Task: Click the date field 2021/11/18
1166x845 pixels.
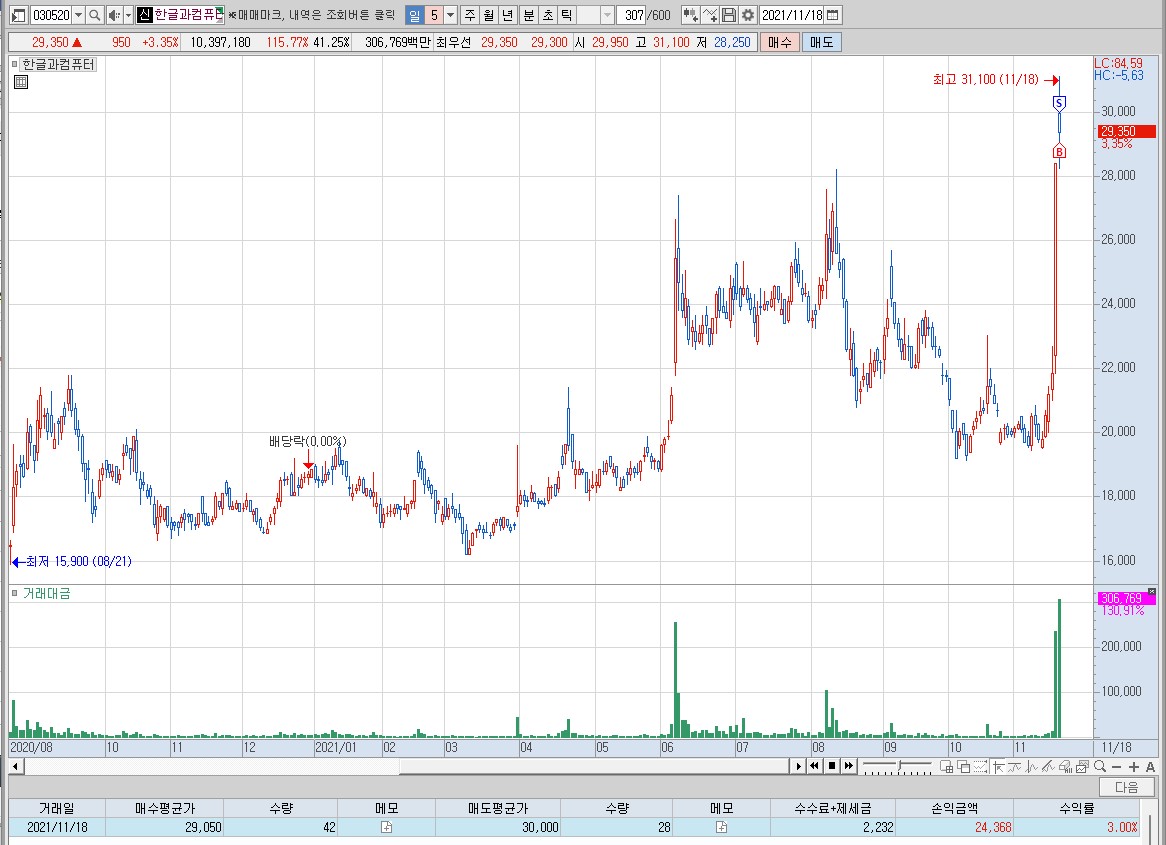Action: pyautogui.click(x=792, y=15)
